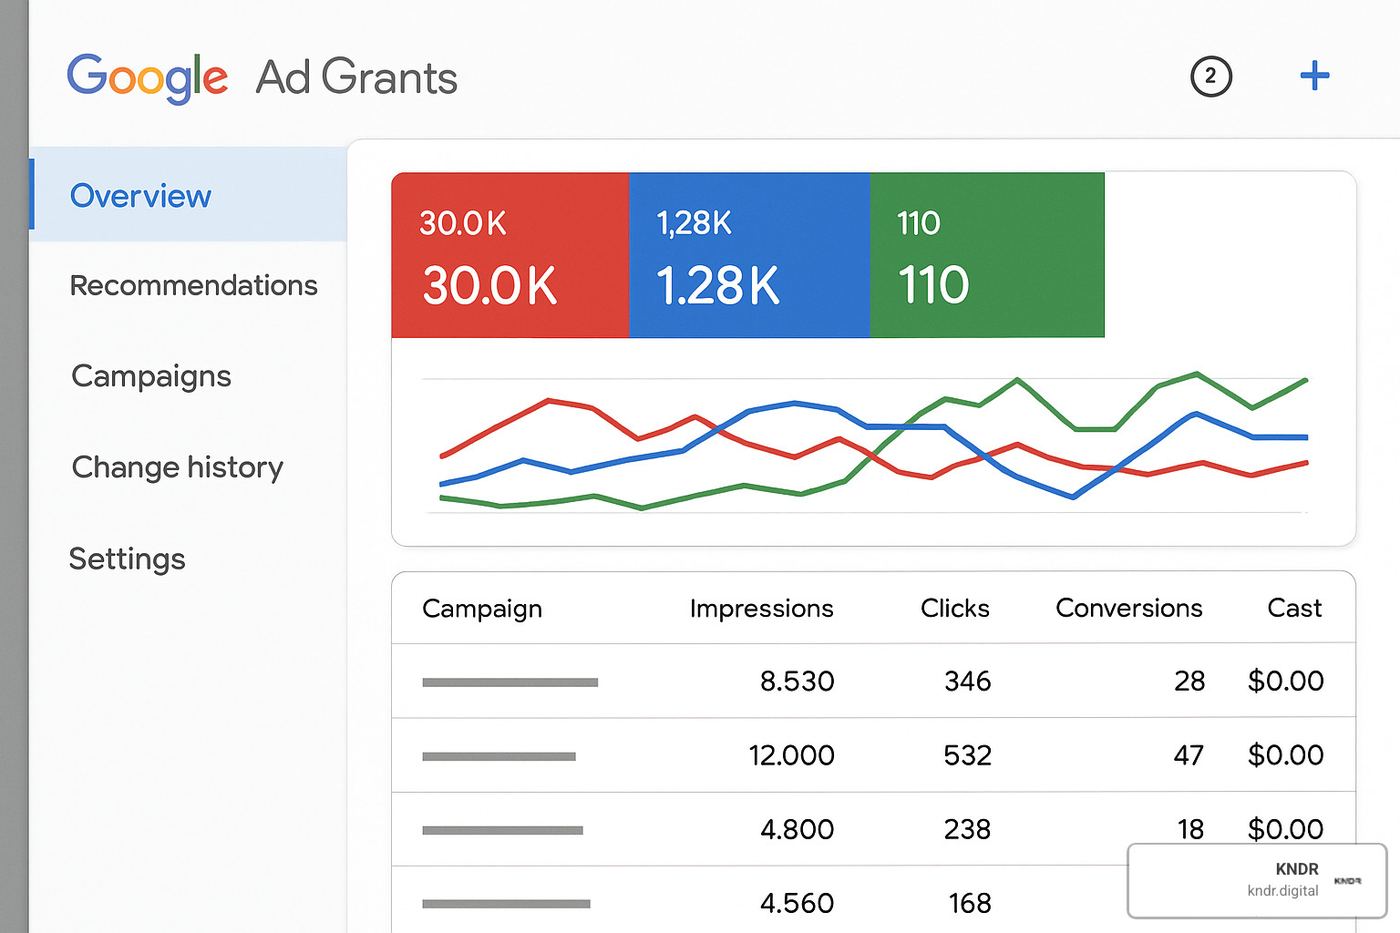The height and width of the screenshot is (933, 1400).
Task: Sort by Conversions column header
Action: [1129, 608]
